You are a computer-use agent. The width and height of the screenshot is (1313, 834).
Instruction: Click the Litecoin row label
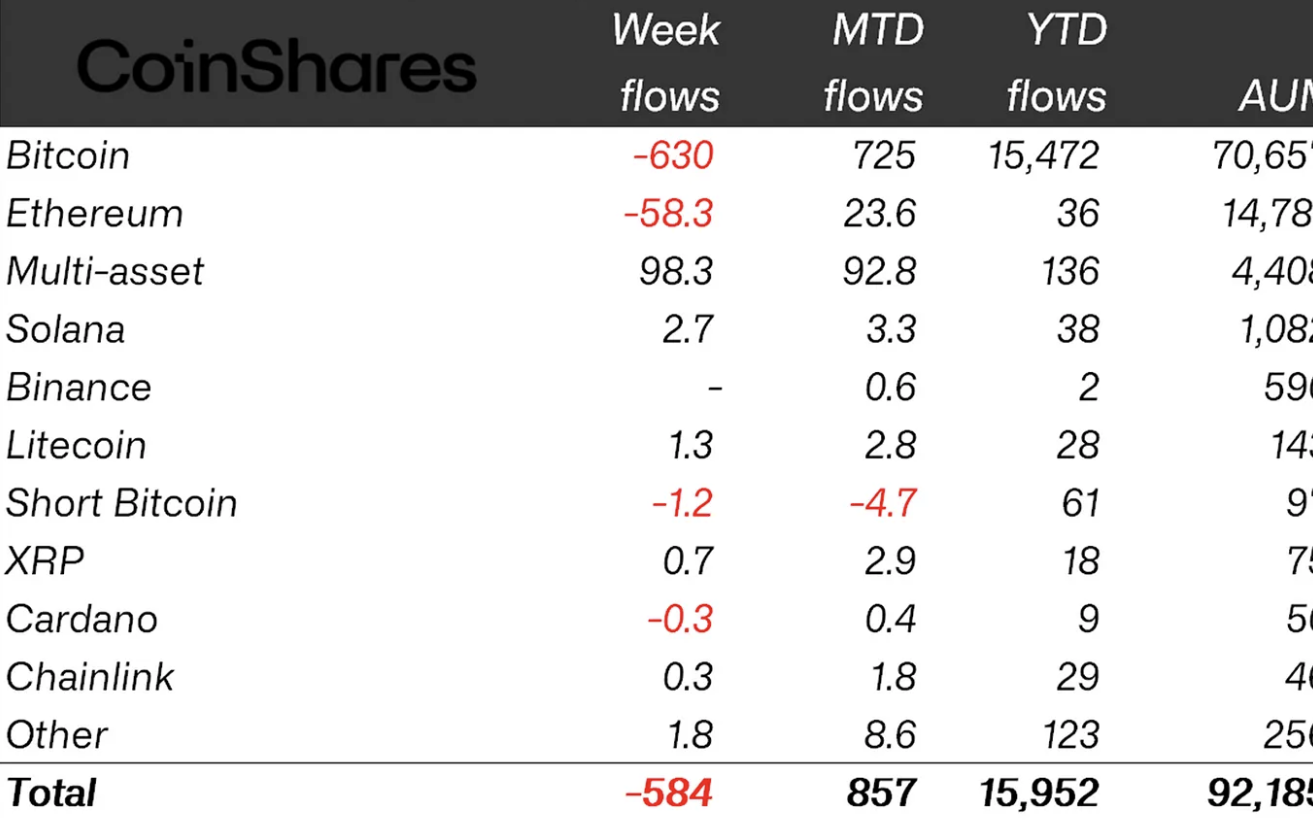pos(76,446)
